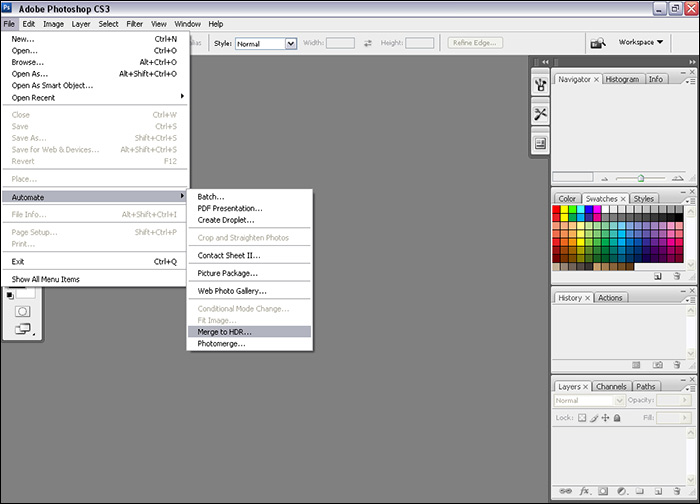Swap the Width and Height values
Image resolution: width=700 pixels, height=504 pixels.
pyautogui.click(x=367, y=43)
